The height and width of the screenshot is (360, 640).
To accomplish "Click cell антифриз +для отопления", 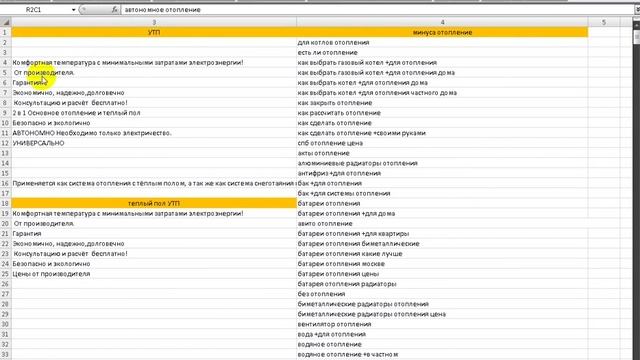I will 442,173.
